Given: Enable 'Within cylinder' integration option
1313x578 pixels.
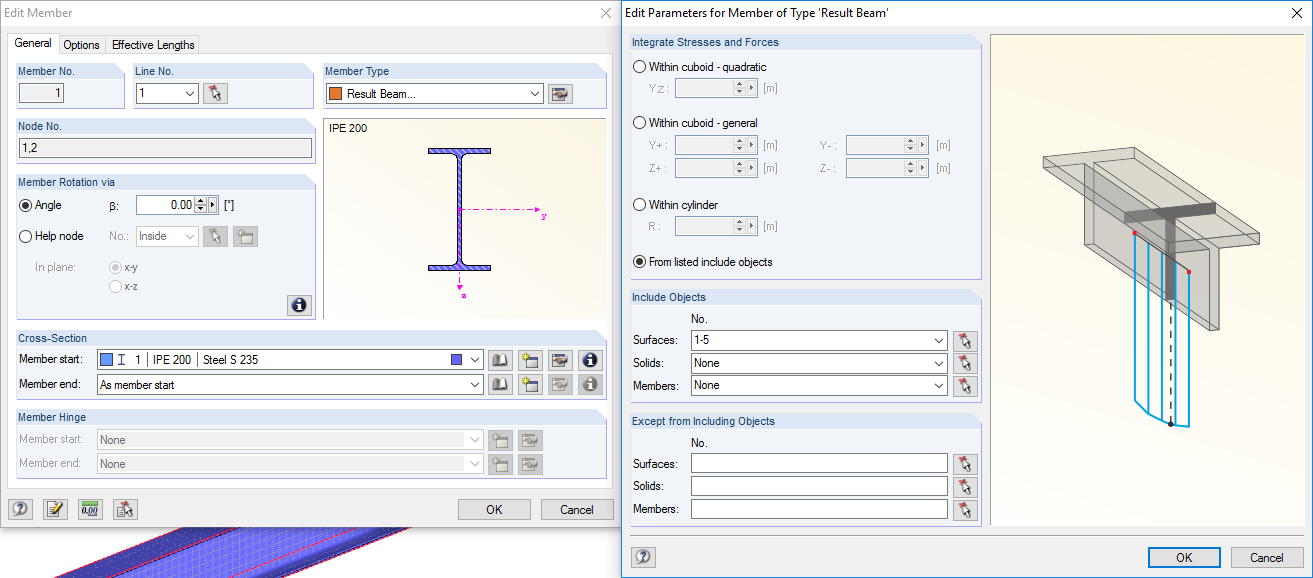Looking at the screenshot, I should (637, 204).
